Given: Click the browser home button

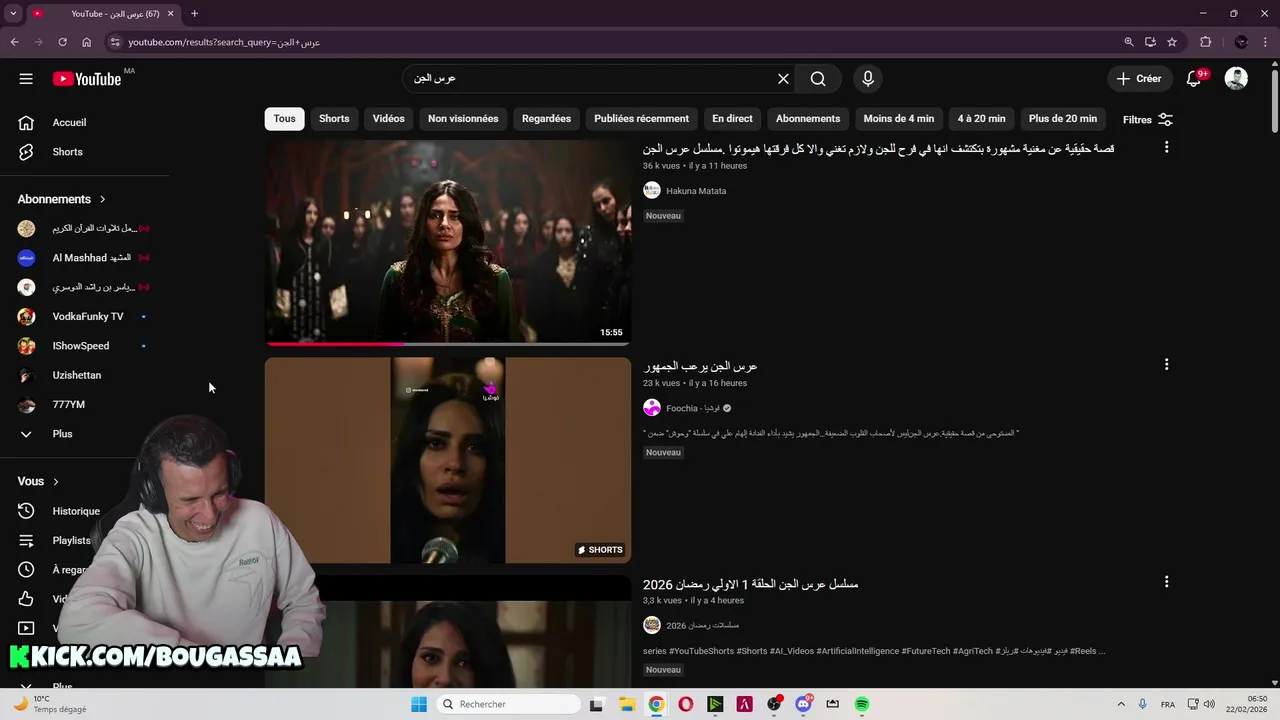Looking at the screenshot, I should point(86,42).
